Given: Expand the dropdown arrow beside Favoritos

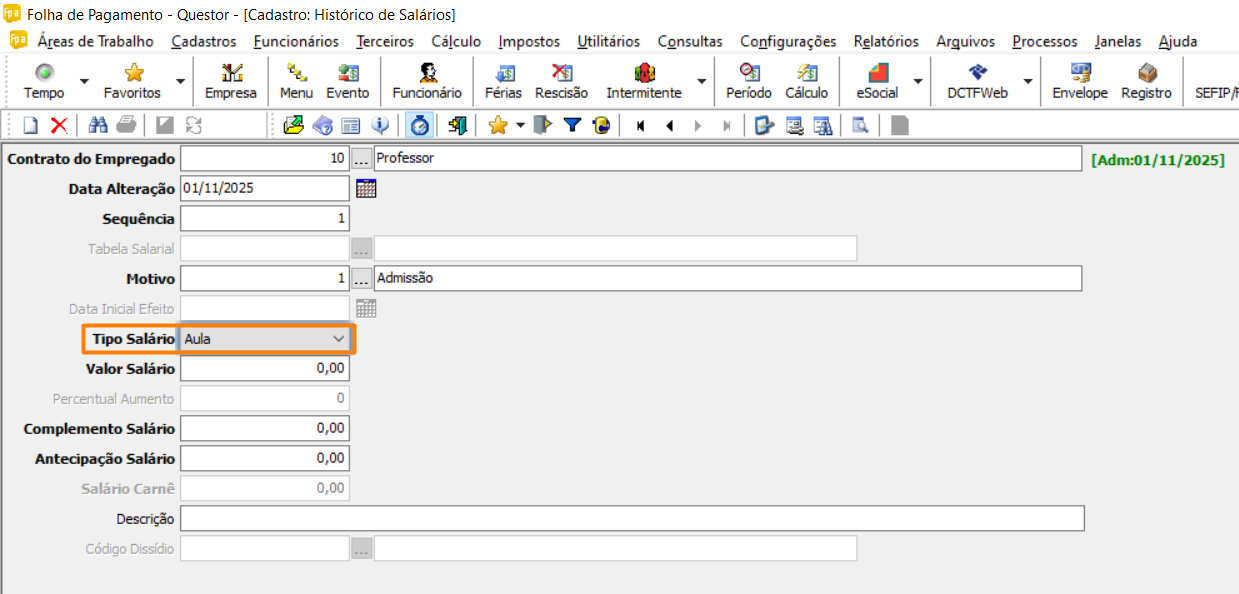Looking at the screenshot, I should [180, 82].
